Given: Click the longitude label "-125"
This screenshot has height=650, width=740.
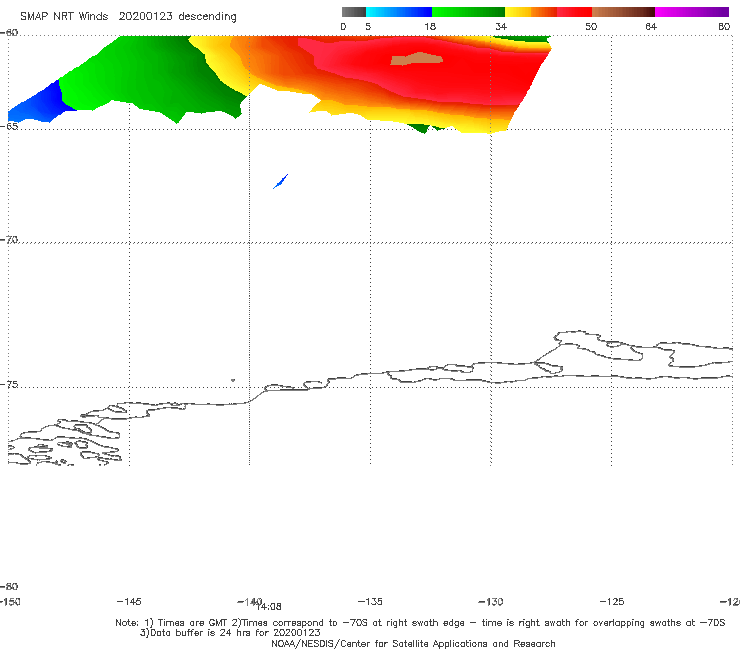Looking at the screenshot, I should tap(612, 602).
